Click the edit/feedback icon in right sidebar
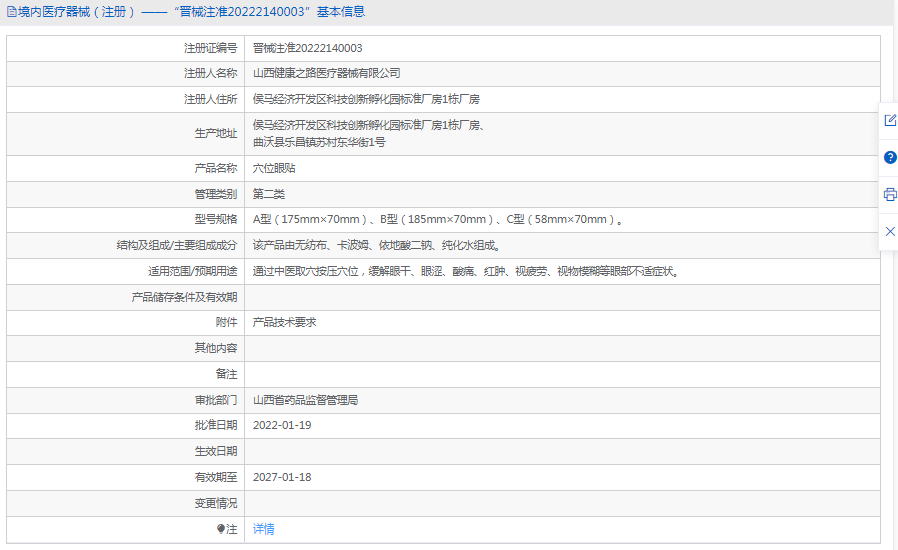 point(889,120)
